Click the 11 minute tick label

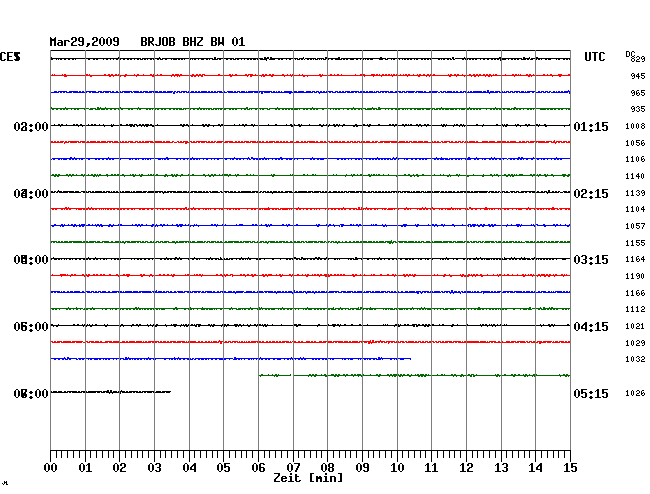click(x=431, y=468)
